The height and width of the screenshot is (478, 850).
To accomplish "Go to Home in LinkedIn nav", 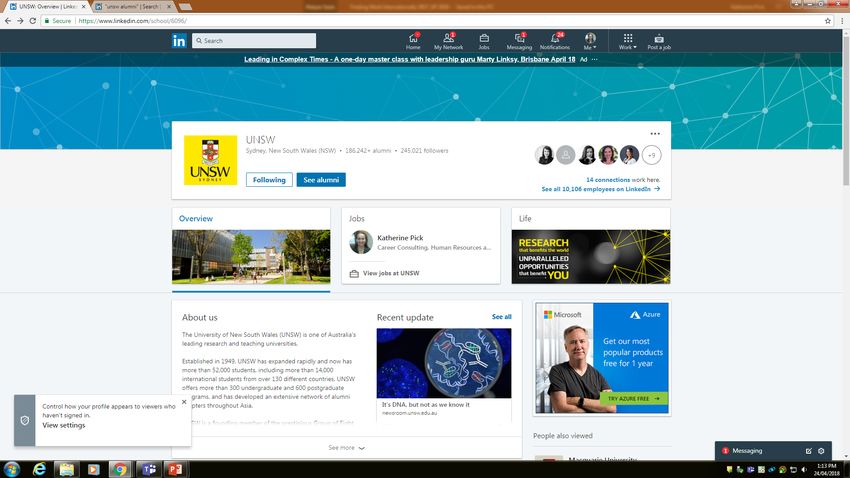I will click(413, 41).
